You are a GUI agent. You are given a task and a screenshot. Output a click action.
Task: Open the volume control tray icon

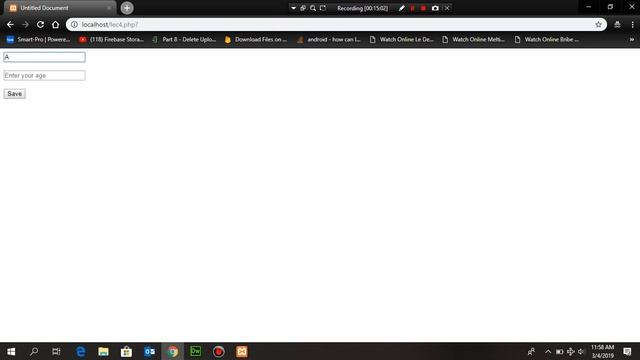581,351
